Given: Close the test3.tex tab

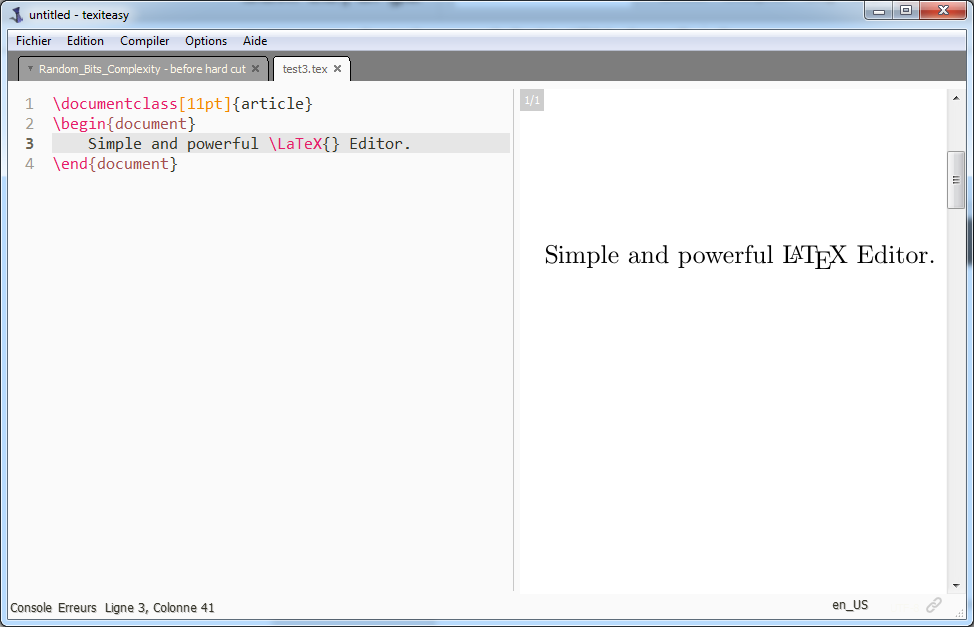Looking at the screenshot, I should (338, 69).
